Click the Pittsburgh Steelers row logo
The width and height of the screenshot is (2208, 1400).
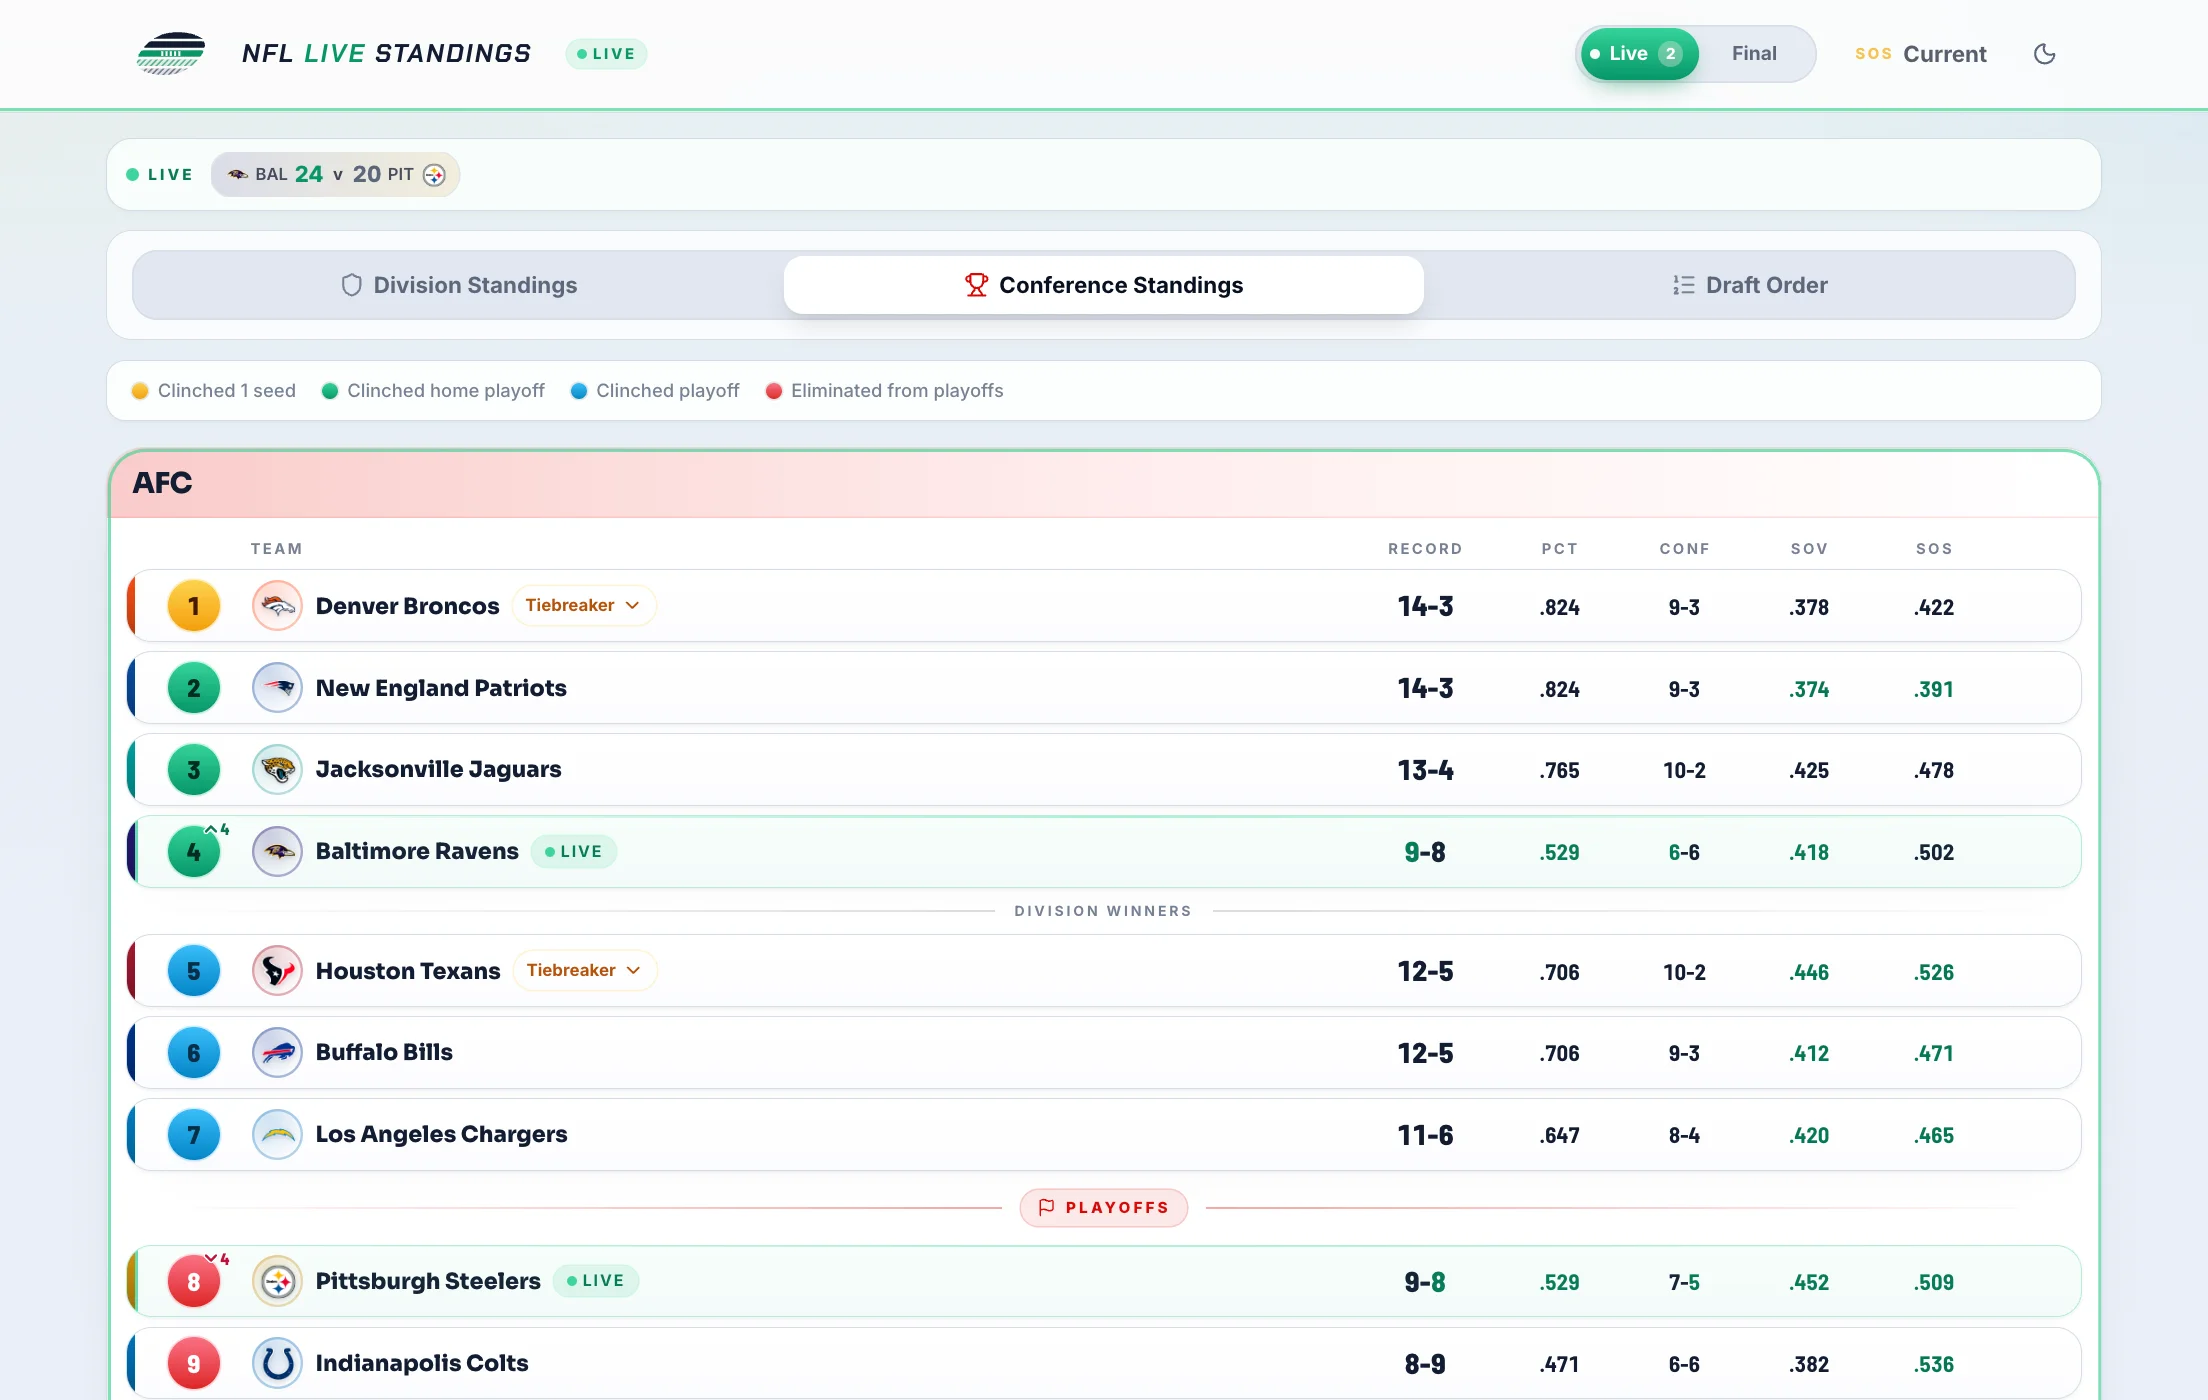277,1282
